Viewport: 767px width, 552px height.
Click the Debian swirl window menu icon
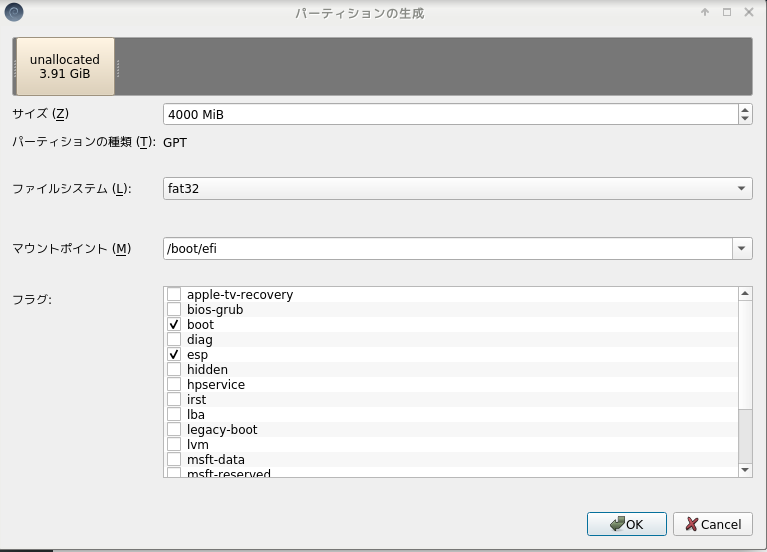tap(13, 13)
